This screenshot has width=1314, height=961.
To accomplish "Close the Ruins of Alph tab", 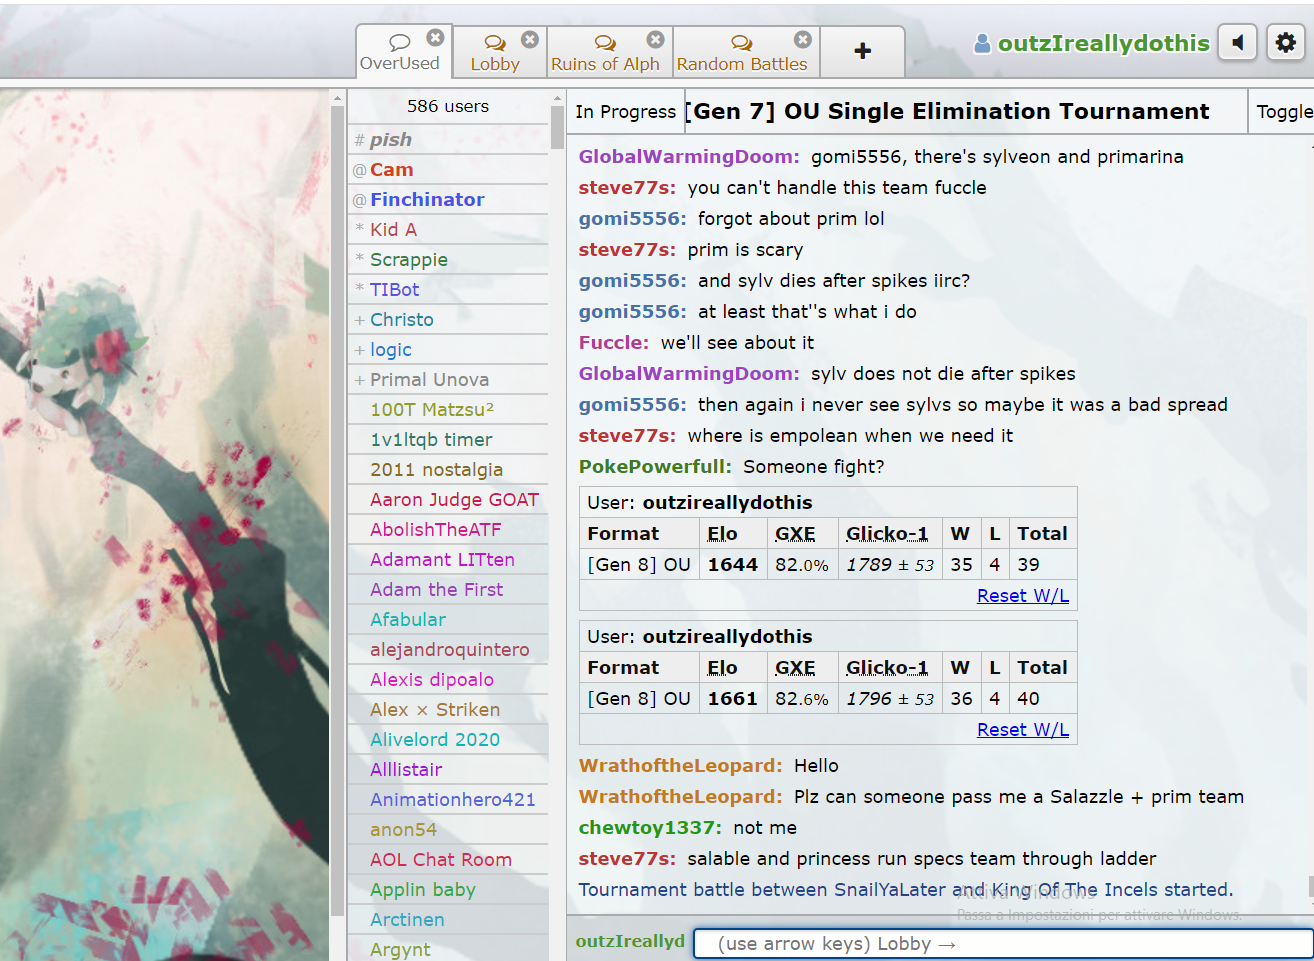I will click(655, 39).
